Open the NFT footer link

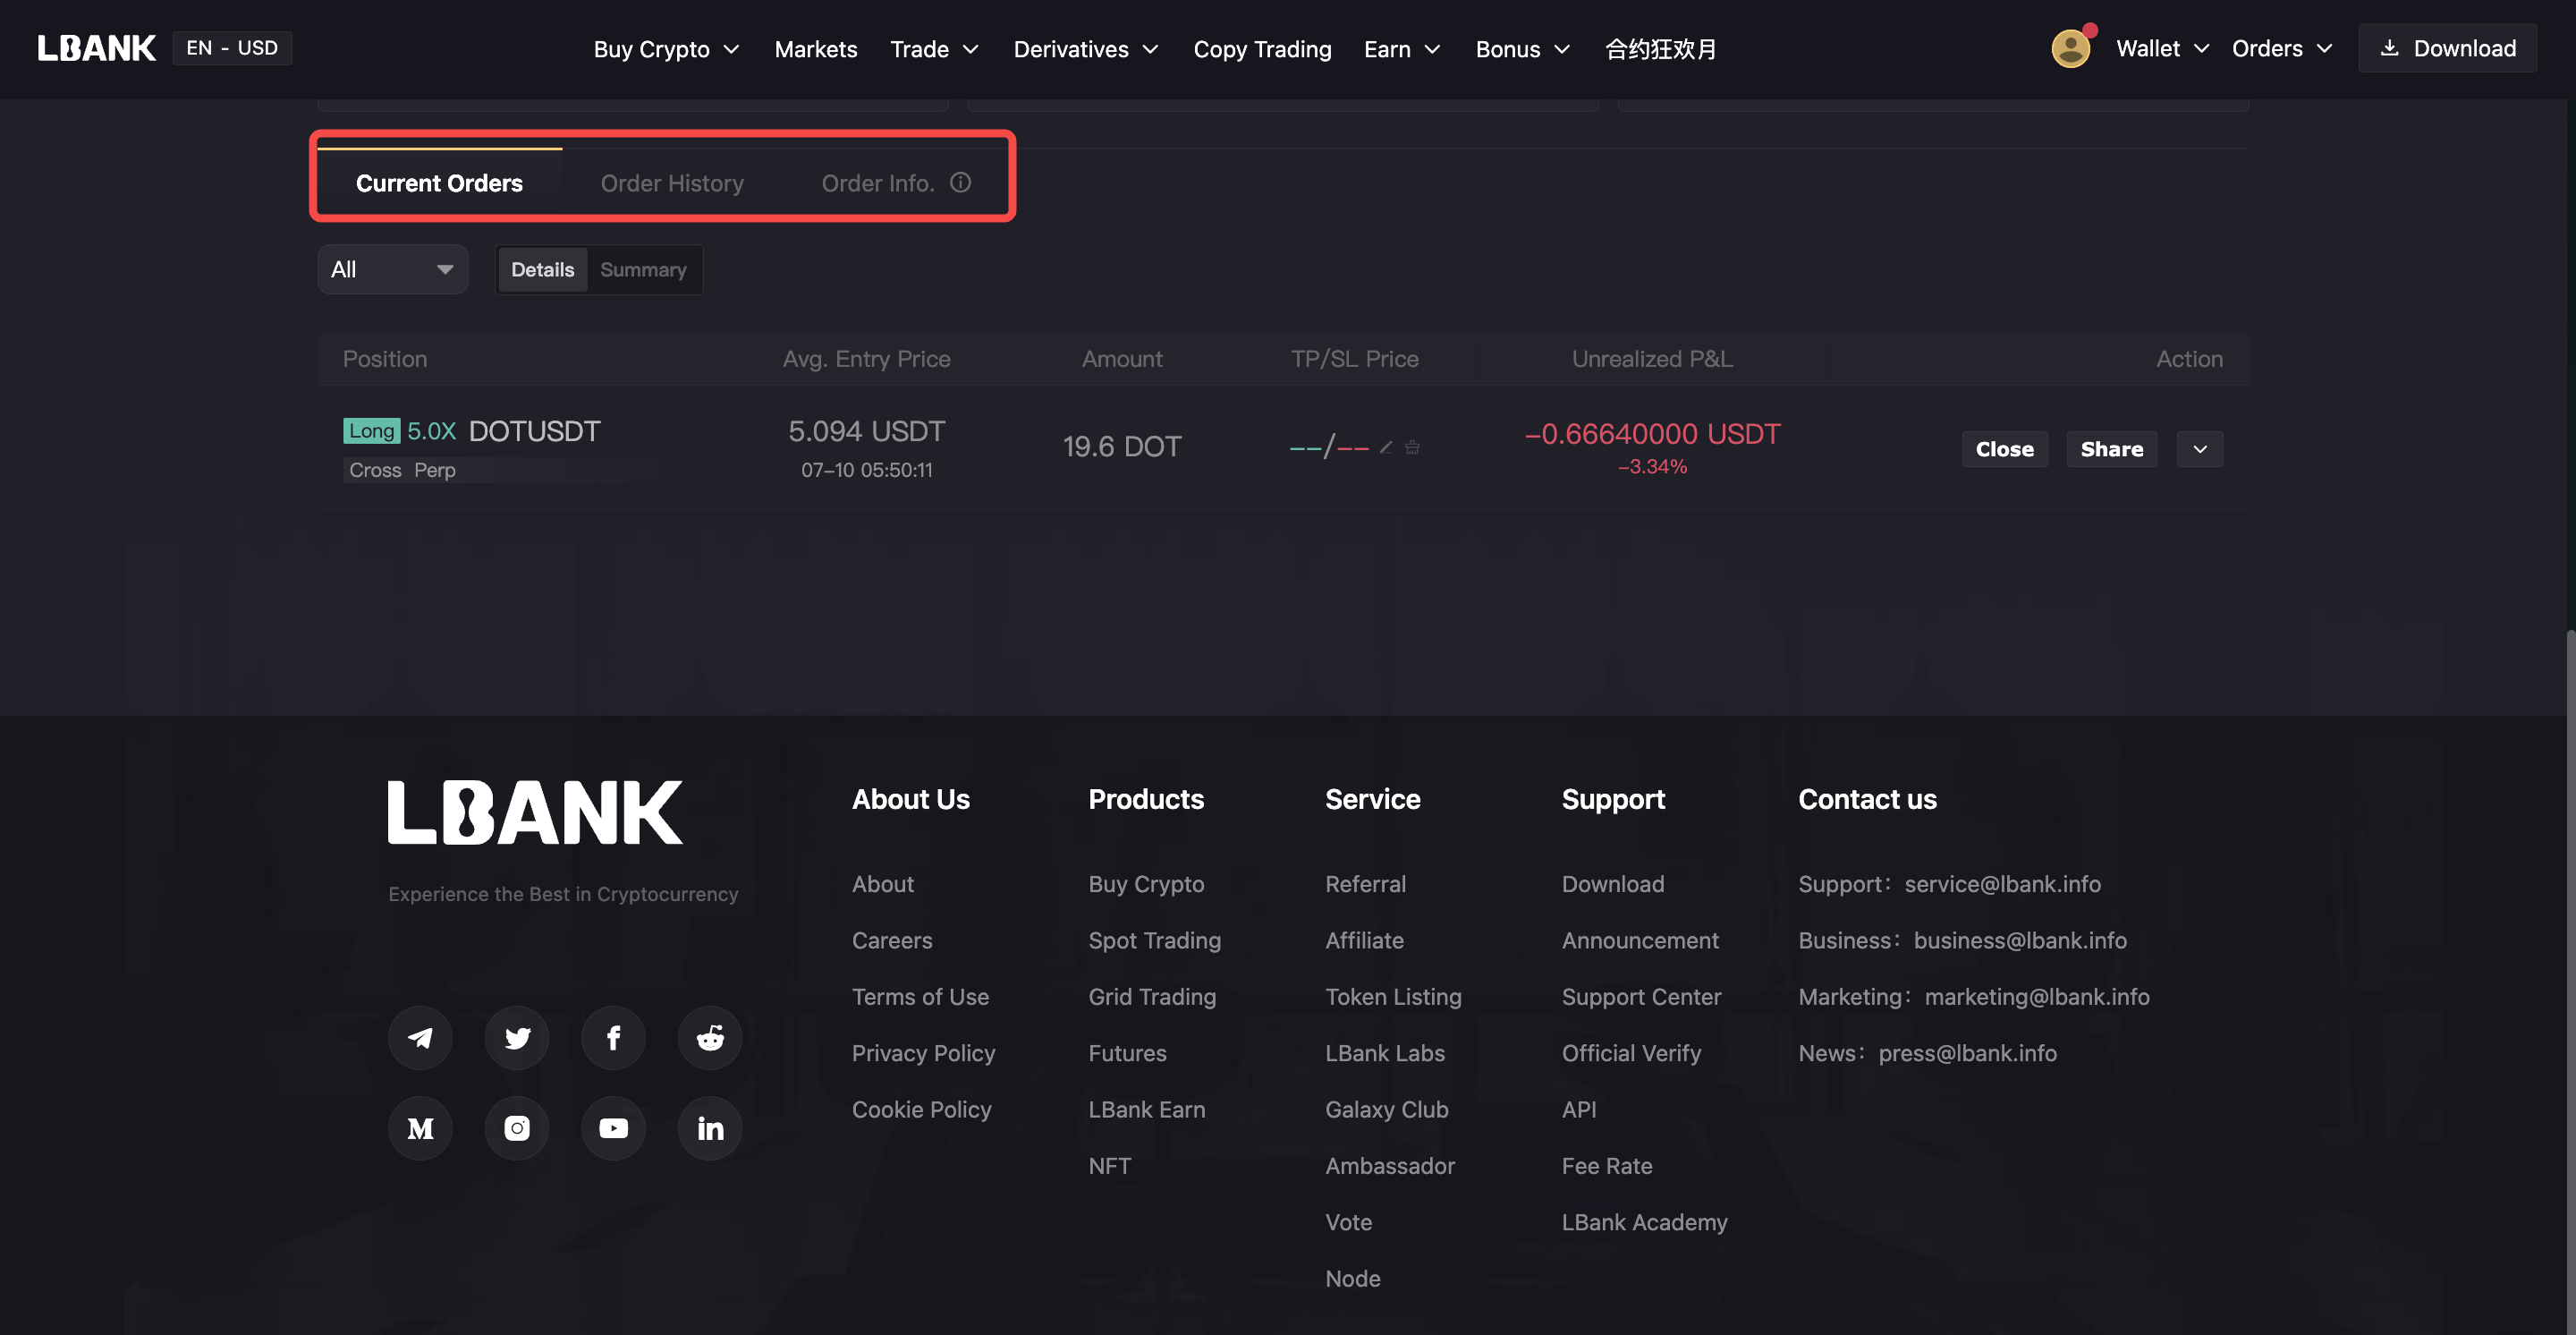pyautogui.click(x=1109, y=1165)
